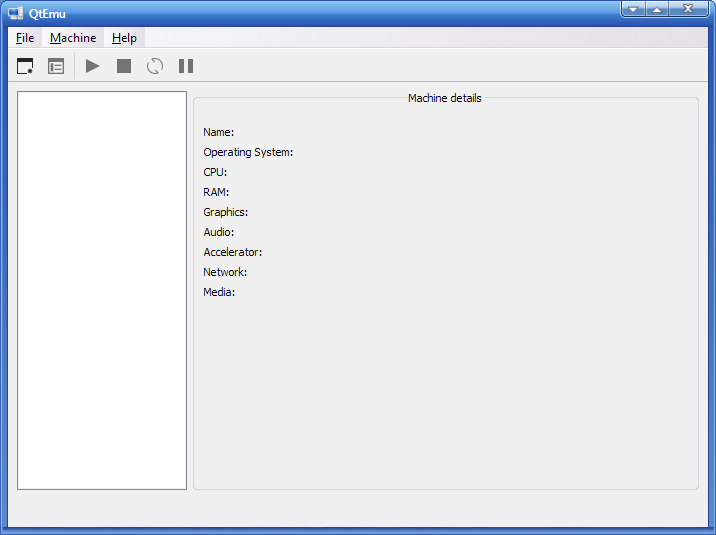716x535 pixels.
Task: Click the CPU: label
Action: [215, 173]
